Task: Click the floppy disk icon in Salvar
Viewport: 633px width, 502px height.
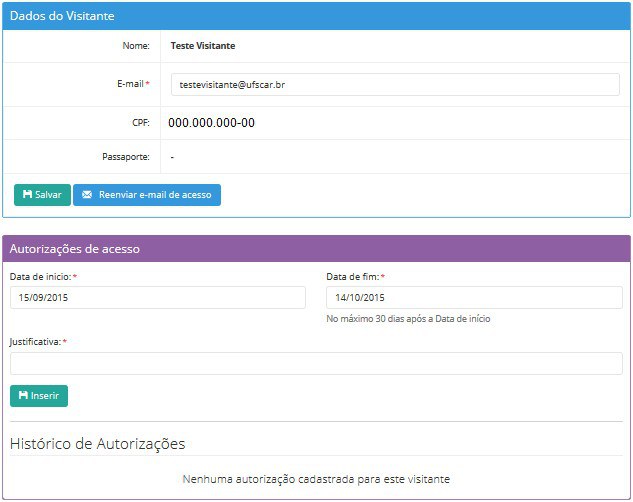Action: tap(27, 195)
